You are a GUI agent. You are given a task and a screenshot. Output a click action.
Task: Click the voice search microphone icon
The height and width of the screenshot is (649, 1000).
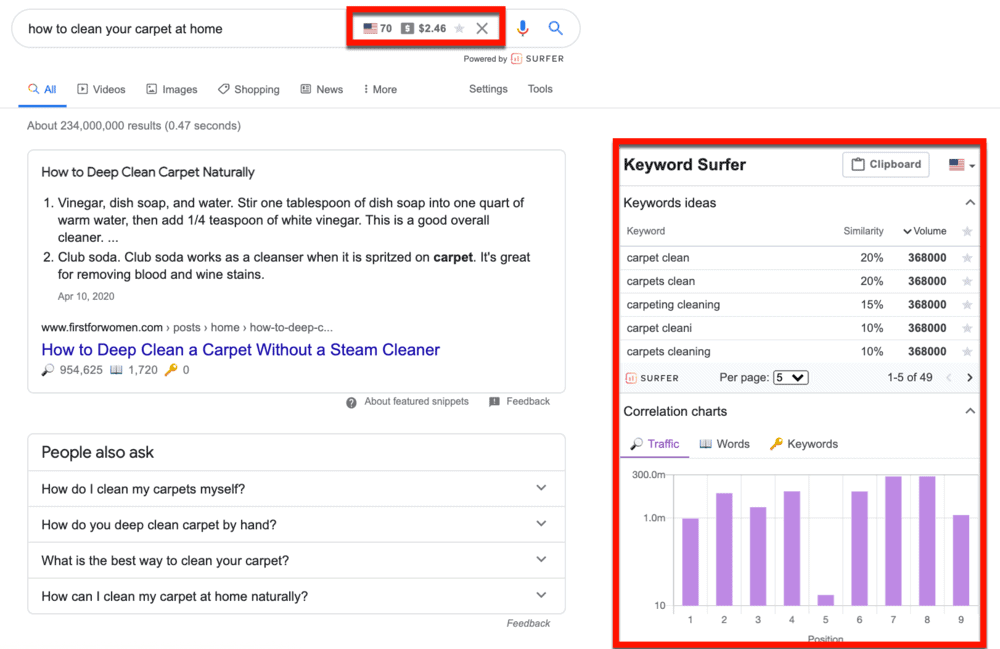point(522,28)
